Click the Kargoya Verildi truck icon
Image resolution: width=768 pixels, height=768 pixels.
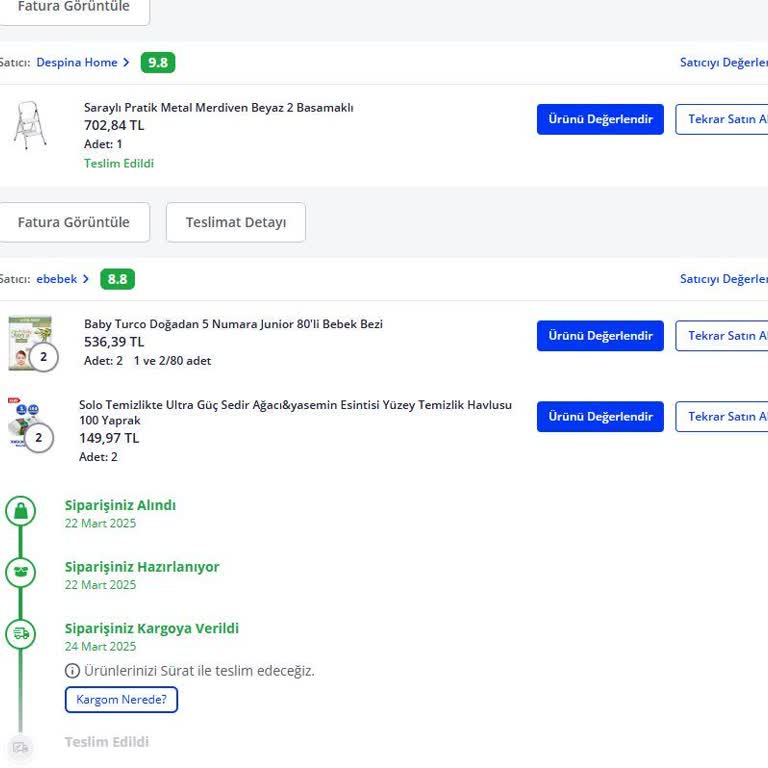pyautogui.click(x=21, y=634)
